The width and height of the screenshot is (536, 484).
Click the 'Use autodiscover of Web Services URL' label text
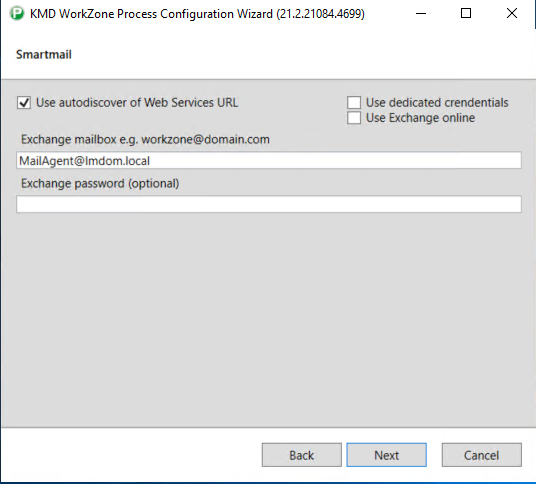[x=137, y=103]
